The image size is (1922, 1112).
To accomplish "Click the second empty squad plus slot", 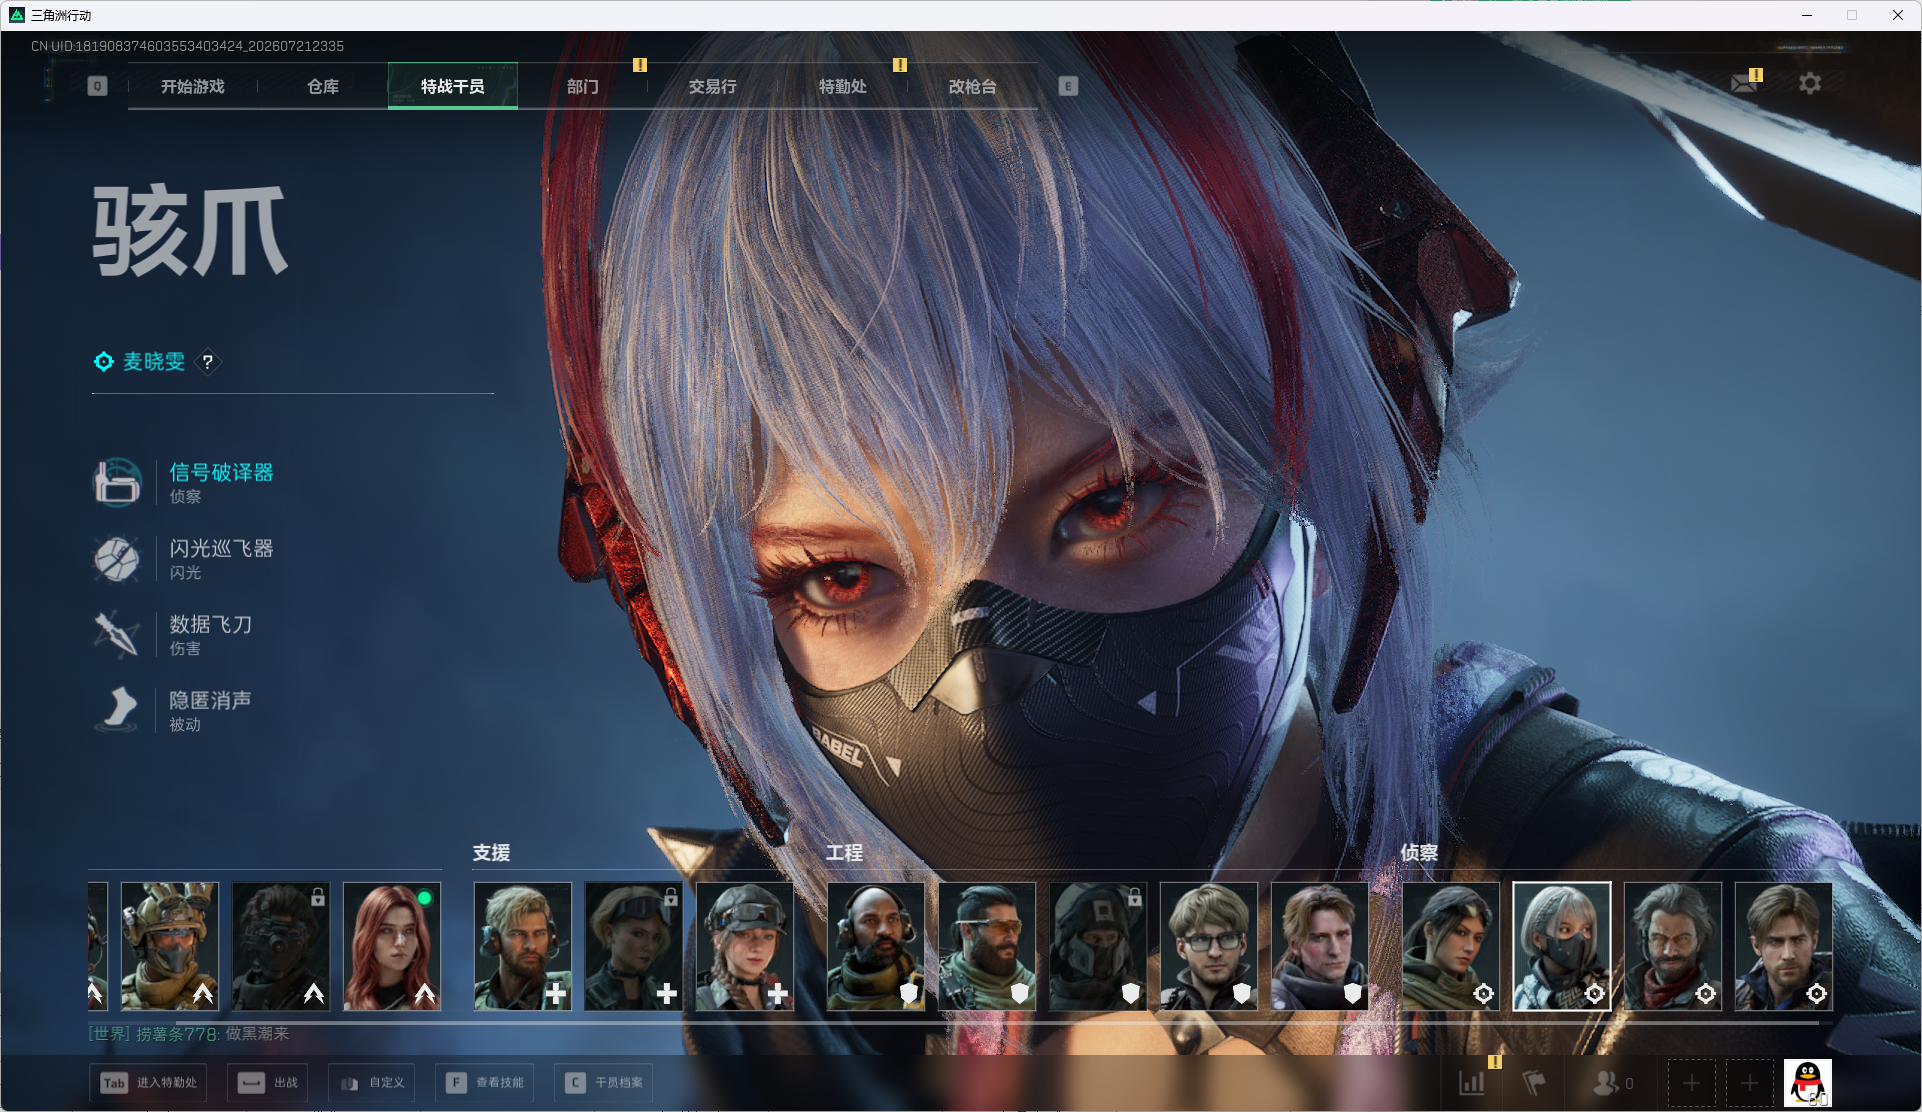I will (x=1749, y=1083).
